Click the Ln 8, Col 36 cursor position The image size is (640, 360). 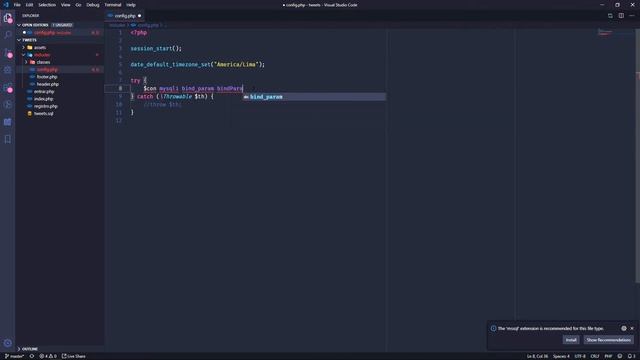click(x=537, y=356)
